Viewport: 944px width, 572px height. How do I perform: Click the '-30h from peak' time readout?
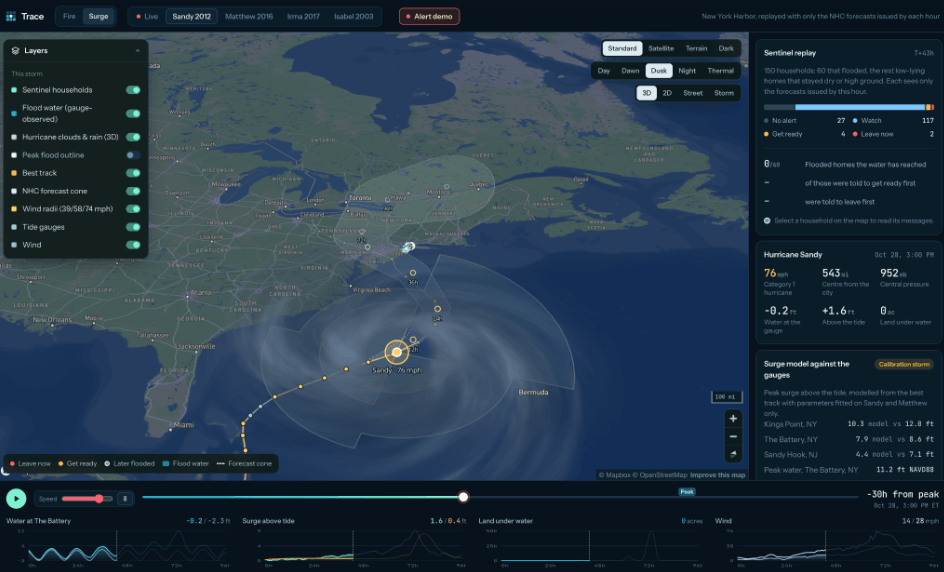(x=902, y=494)
